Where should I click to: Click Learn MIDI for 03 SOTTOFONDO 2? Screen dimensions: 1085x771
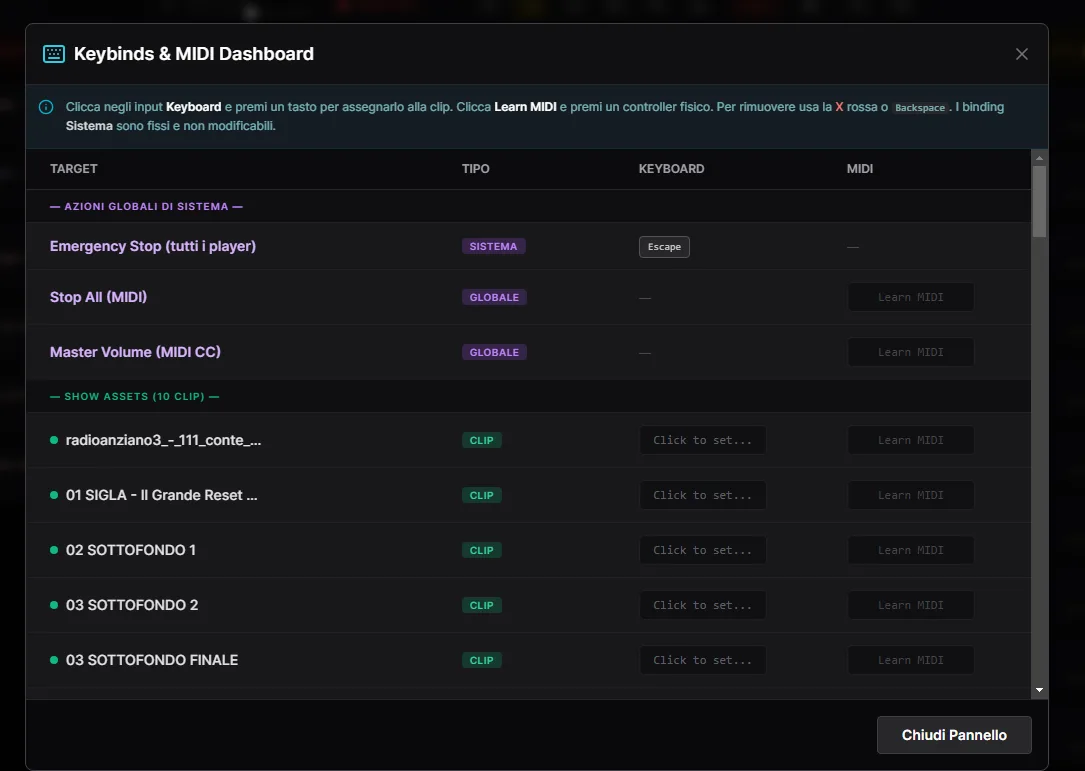point(911,605)
